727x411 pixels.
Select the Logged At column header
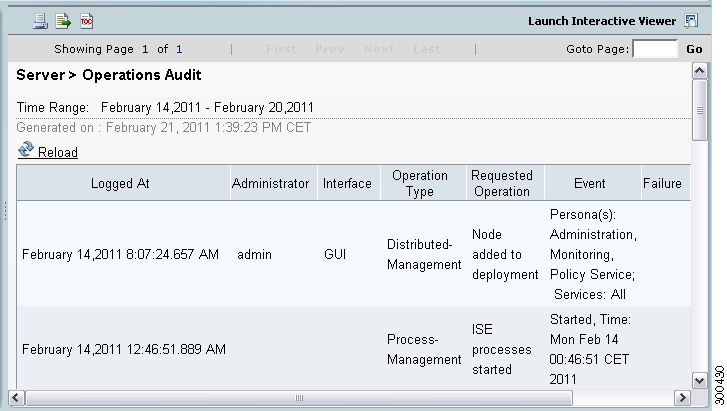click(x=120, y=183)
